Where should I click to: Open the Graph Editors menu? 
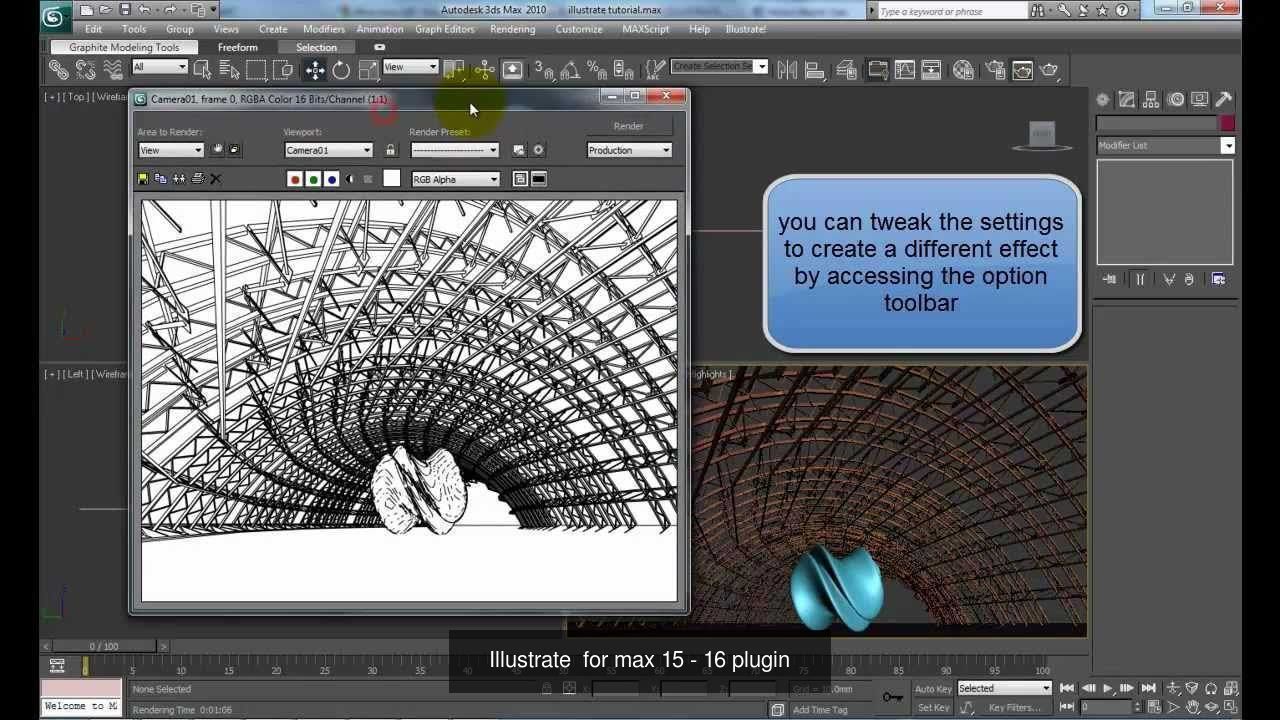coord(445,29)
